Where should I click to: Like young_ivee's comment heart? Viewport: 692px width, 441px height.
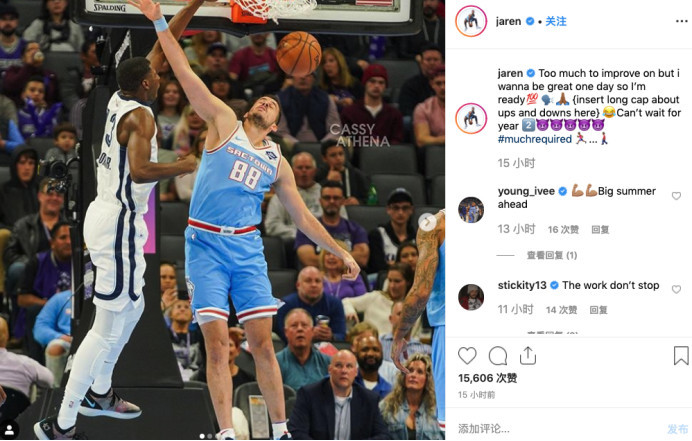pos(676,196)
